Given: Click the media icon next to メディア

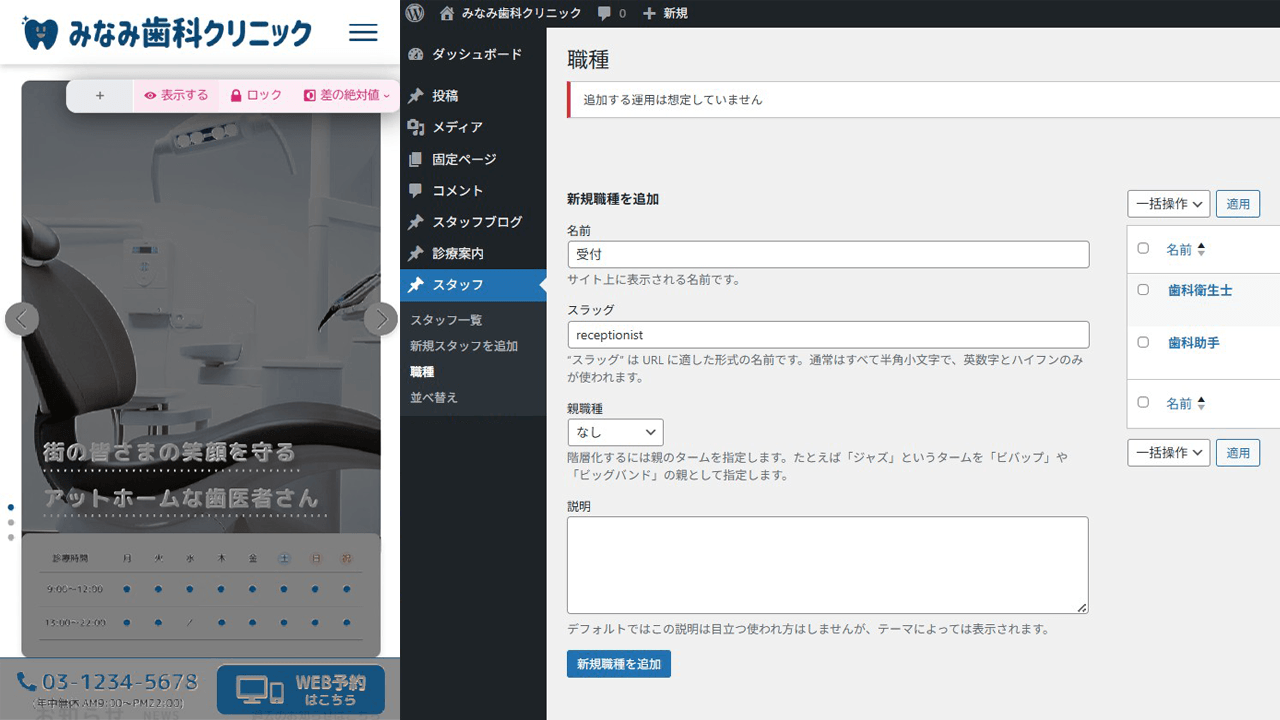Looking at the screenshot, I should click(416, 128).
